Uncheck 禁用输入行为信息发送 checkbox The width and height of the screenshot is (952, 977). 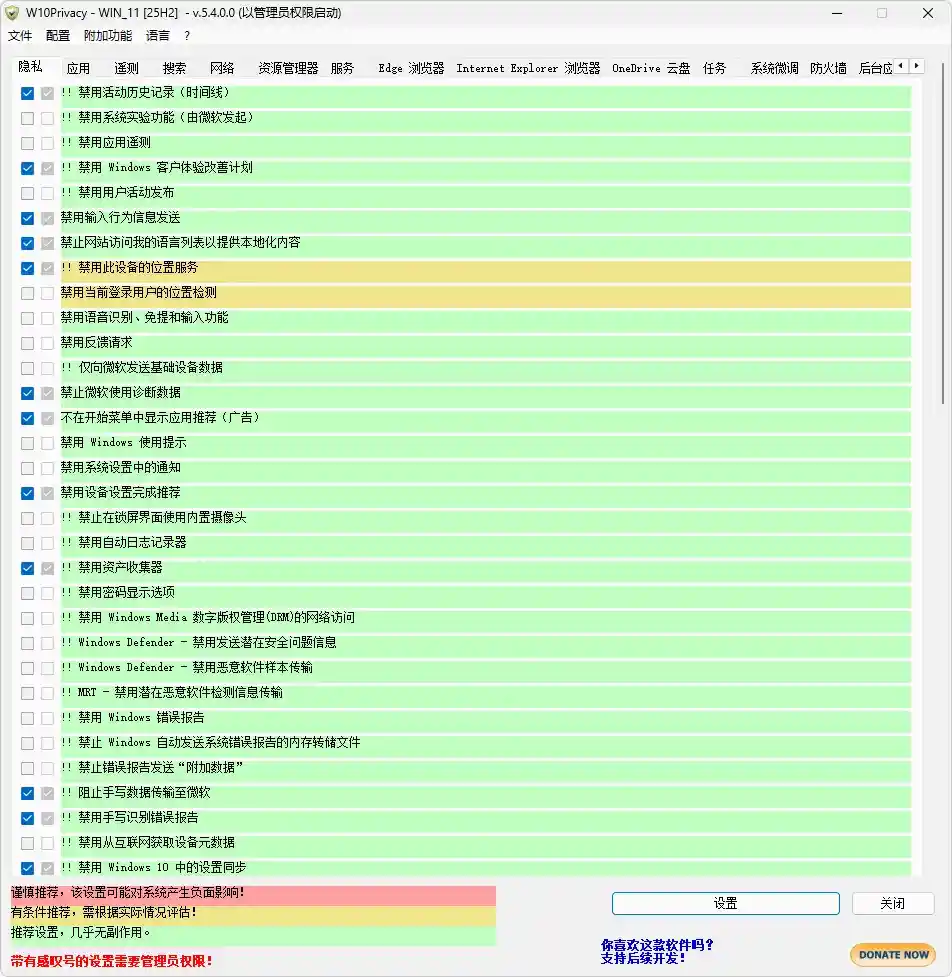click(x=27, y=218)
